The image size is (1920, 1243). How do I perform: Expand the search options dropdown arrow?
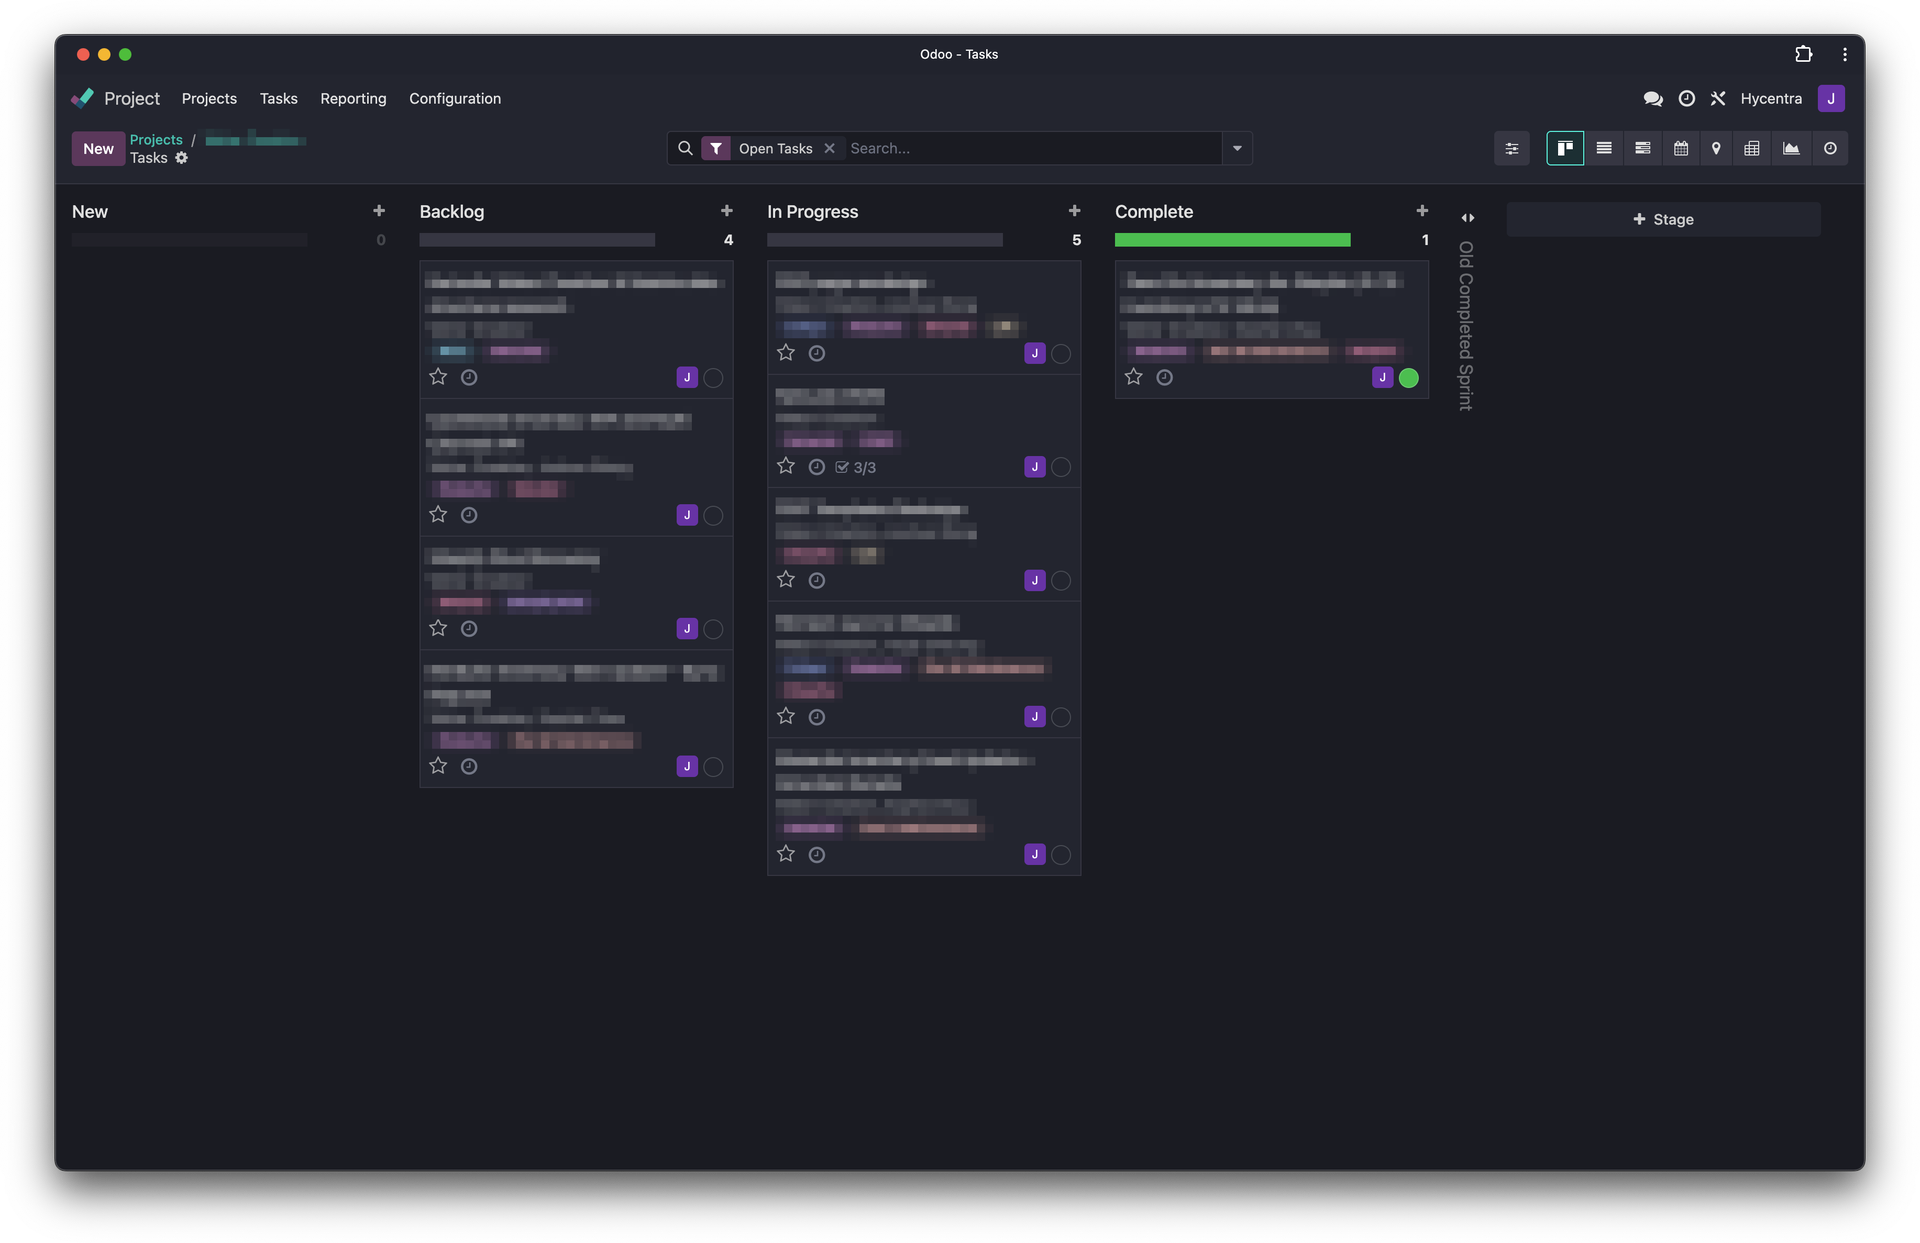[1237, 148]
